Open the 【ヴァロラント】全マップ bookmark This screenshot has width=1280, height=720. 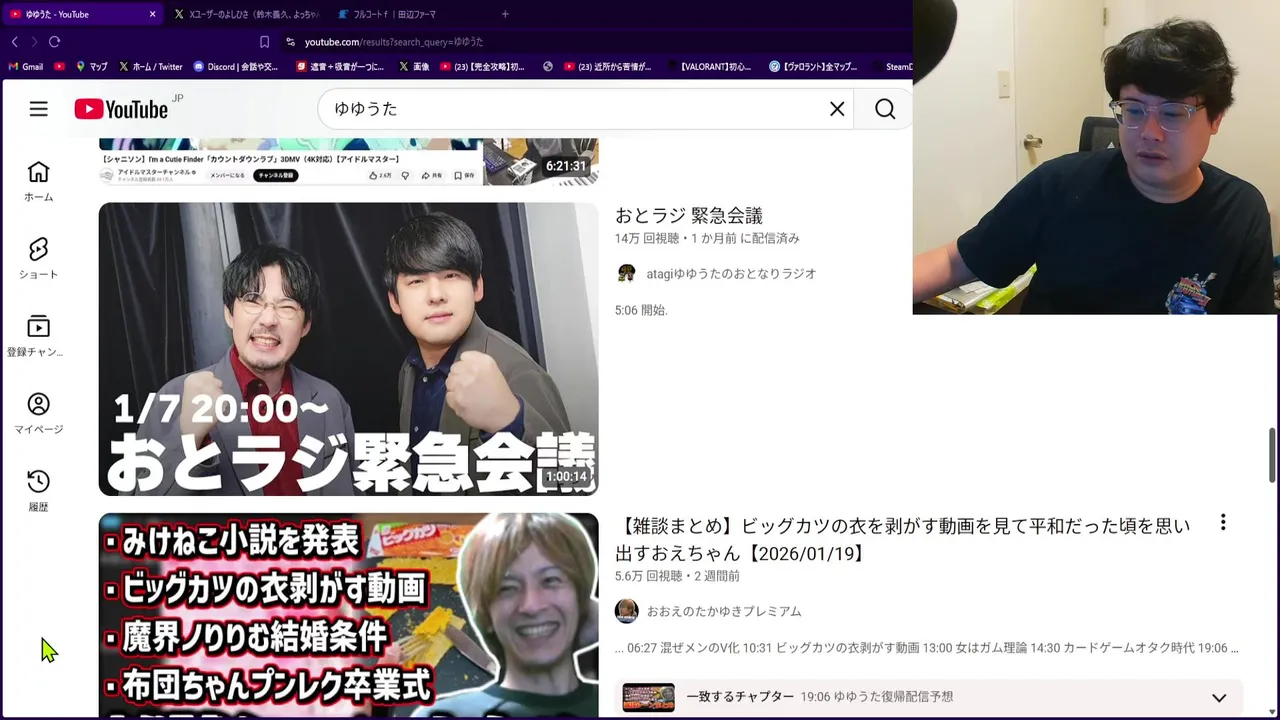click(x=813, y=67)
